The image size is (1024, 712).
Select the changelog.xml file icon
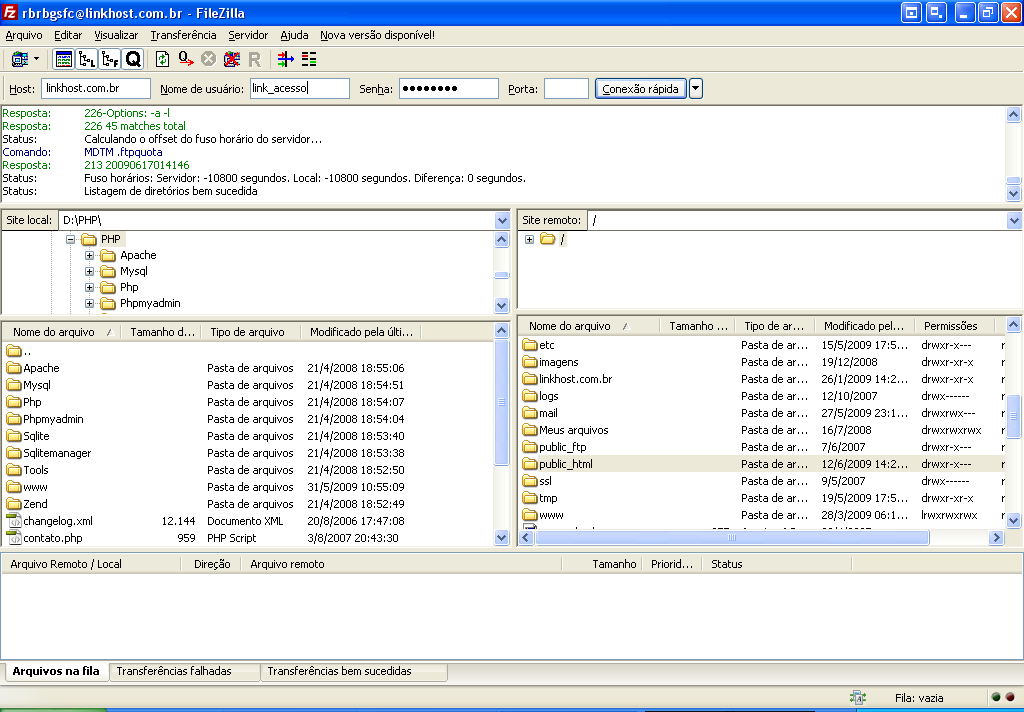[x=14, y=521]
